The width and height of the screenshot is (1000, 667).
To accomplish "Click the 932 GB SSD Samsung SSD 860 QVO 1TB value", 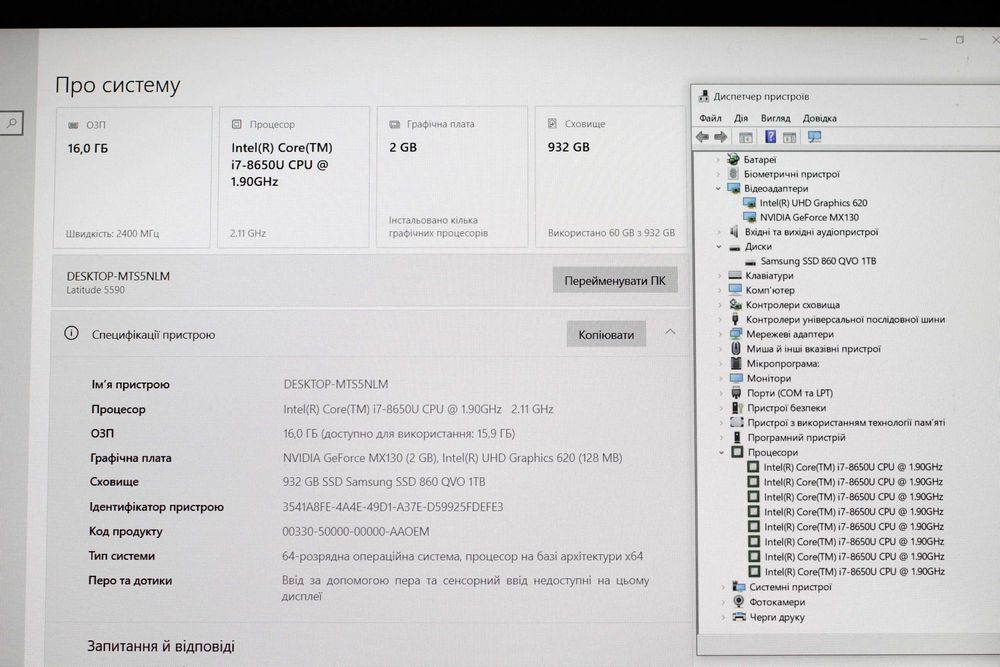I will [383, 481].
